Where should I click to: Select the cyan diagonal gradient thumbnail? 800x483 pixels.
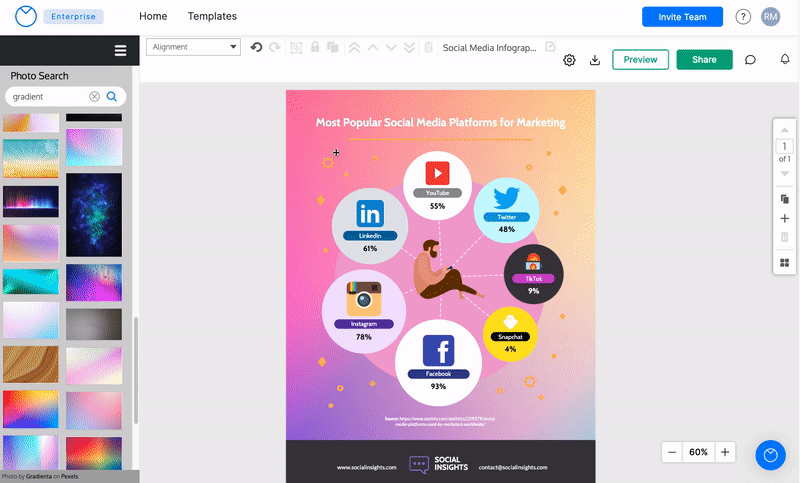(x=31, y=282)
